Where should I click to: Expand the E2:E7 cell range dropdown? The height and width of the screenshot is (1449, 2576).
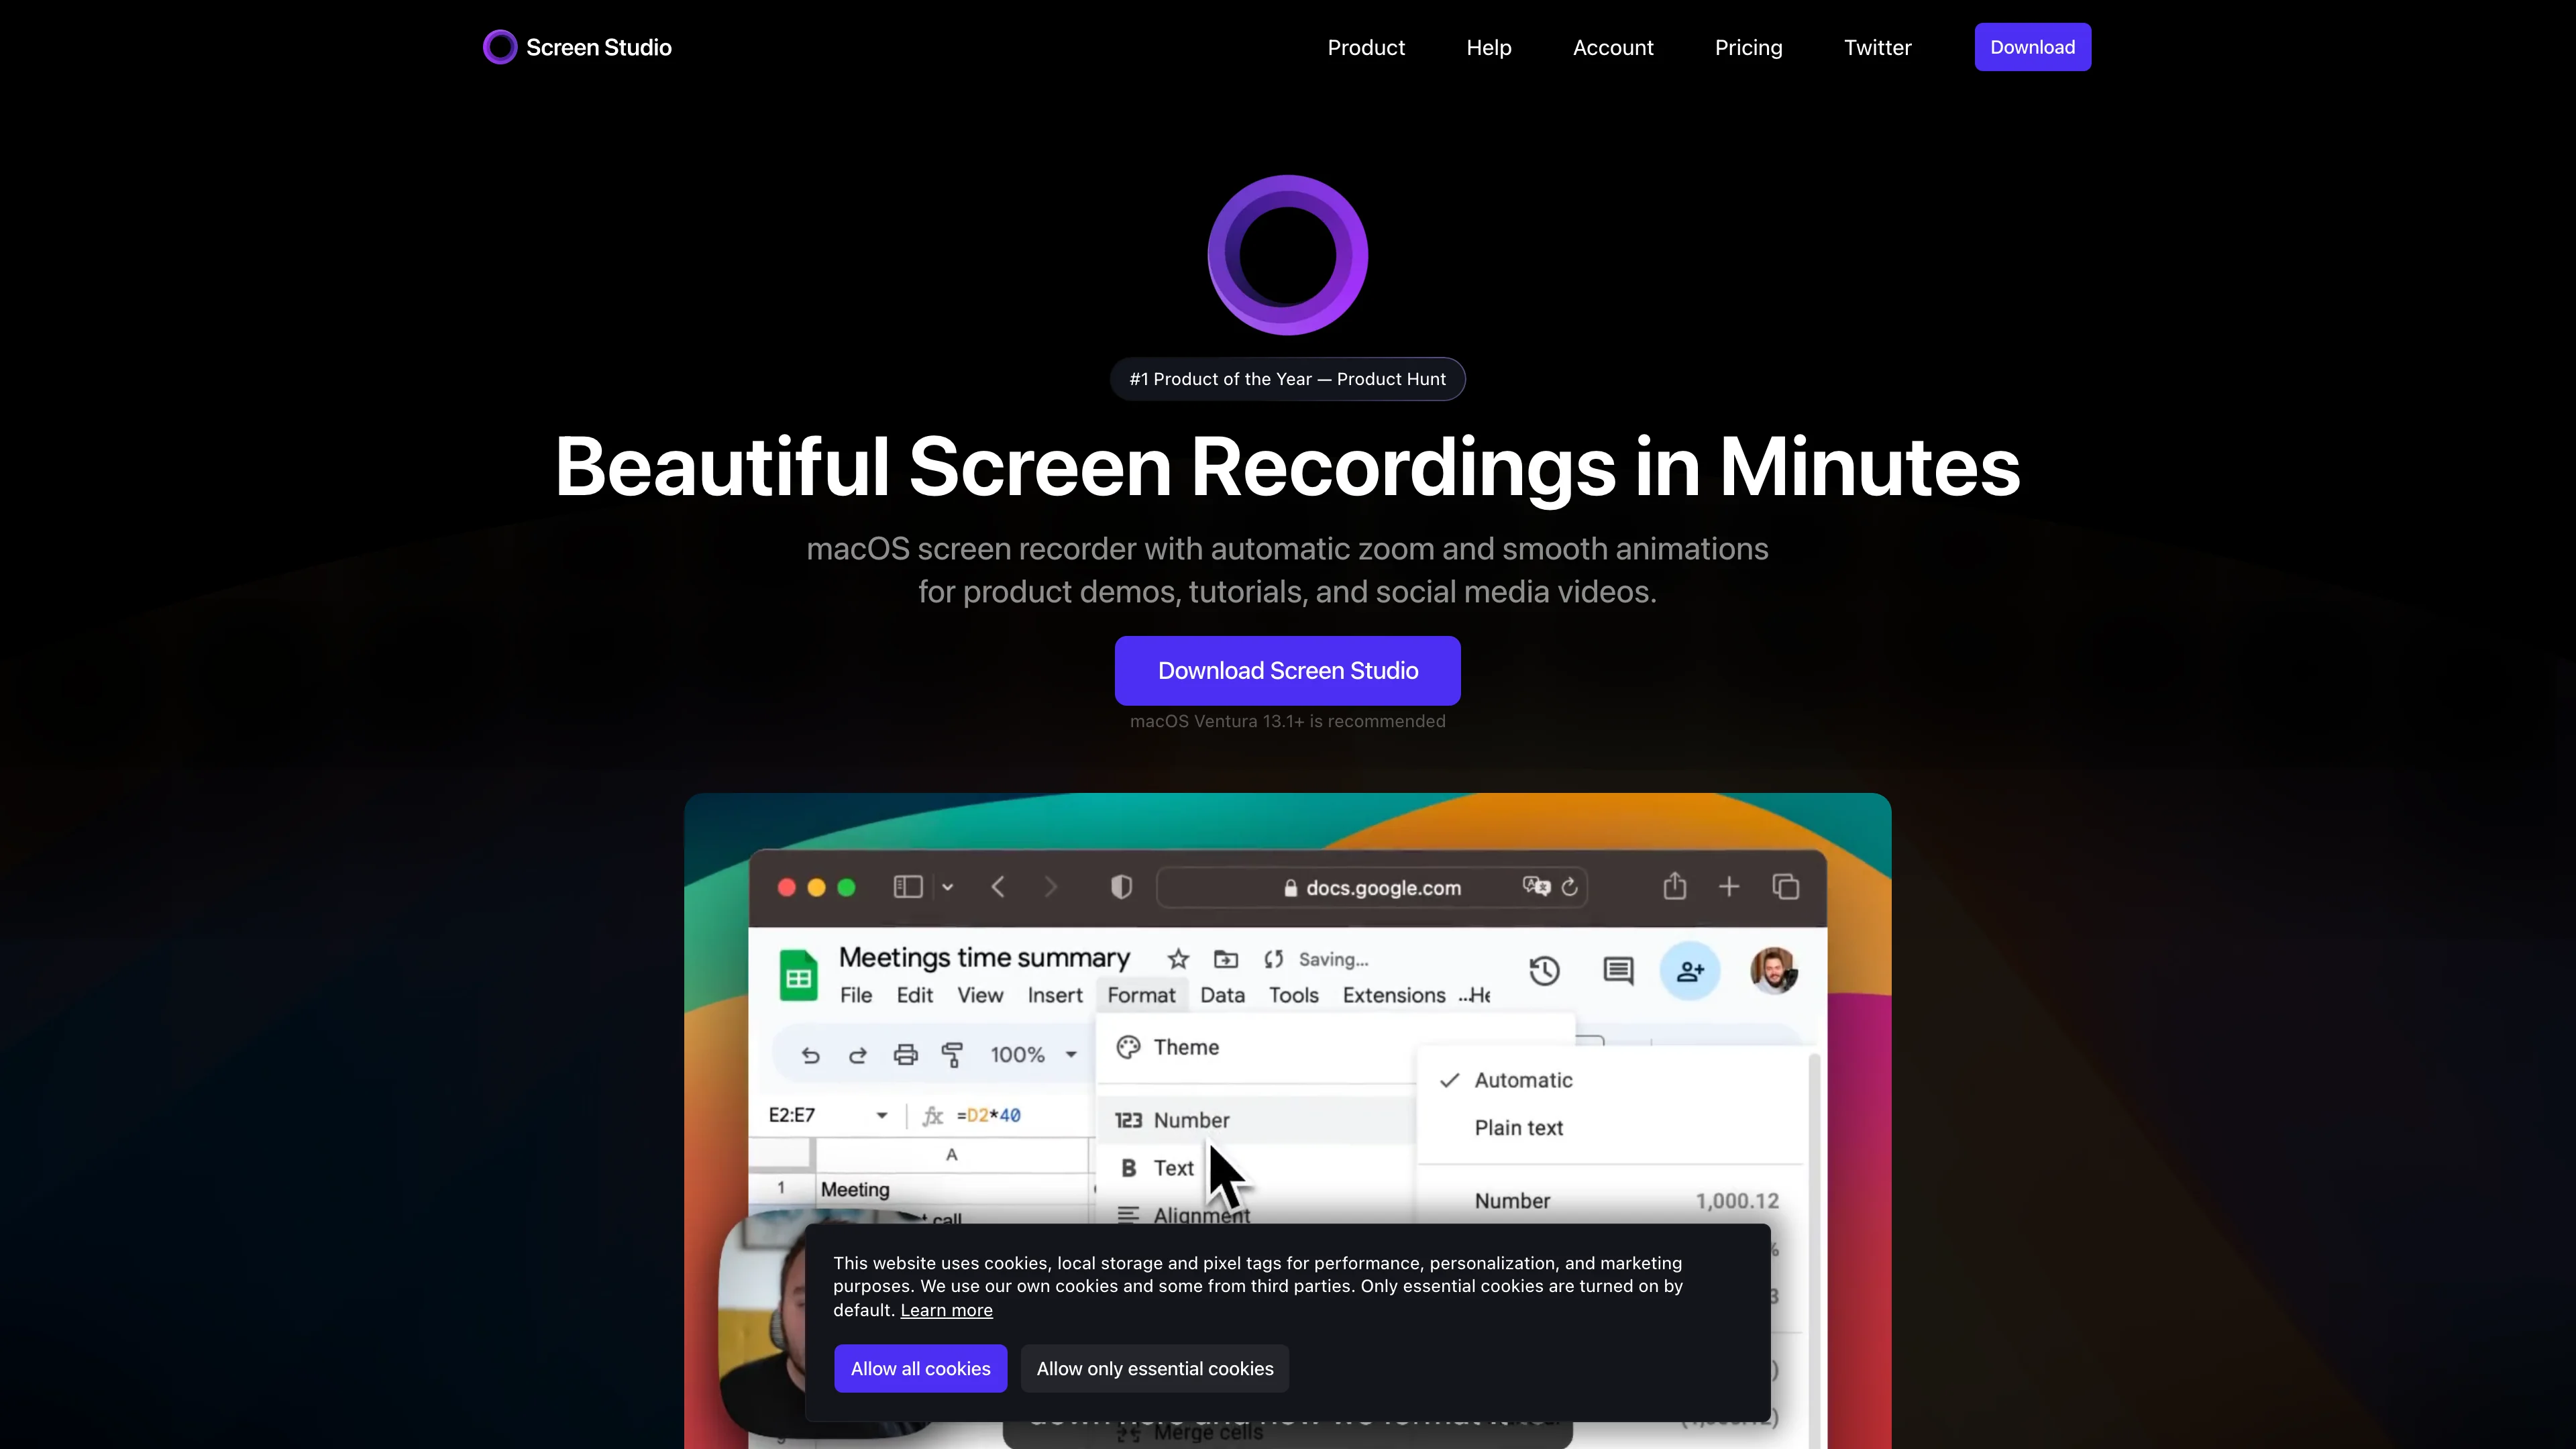pyautogui.click(x=881, y=1115)
